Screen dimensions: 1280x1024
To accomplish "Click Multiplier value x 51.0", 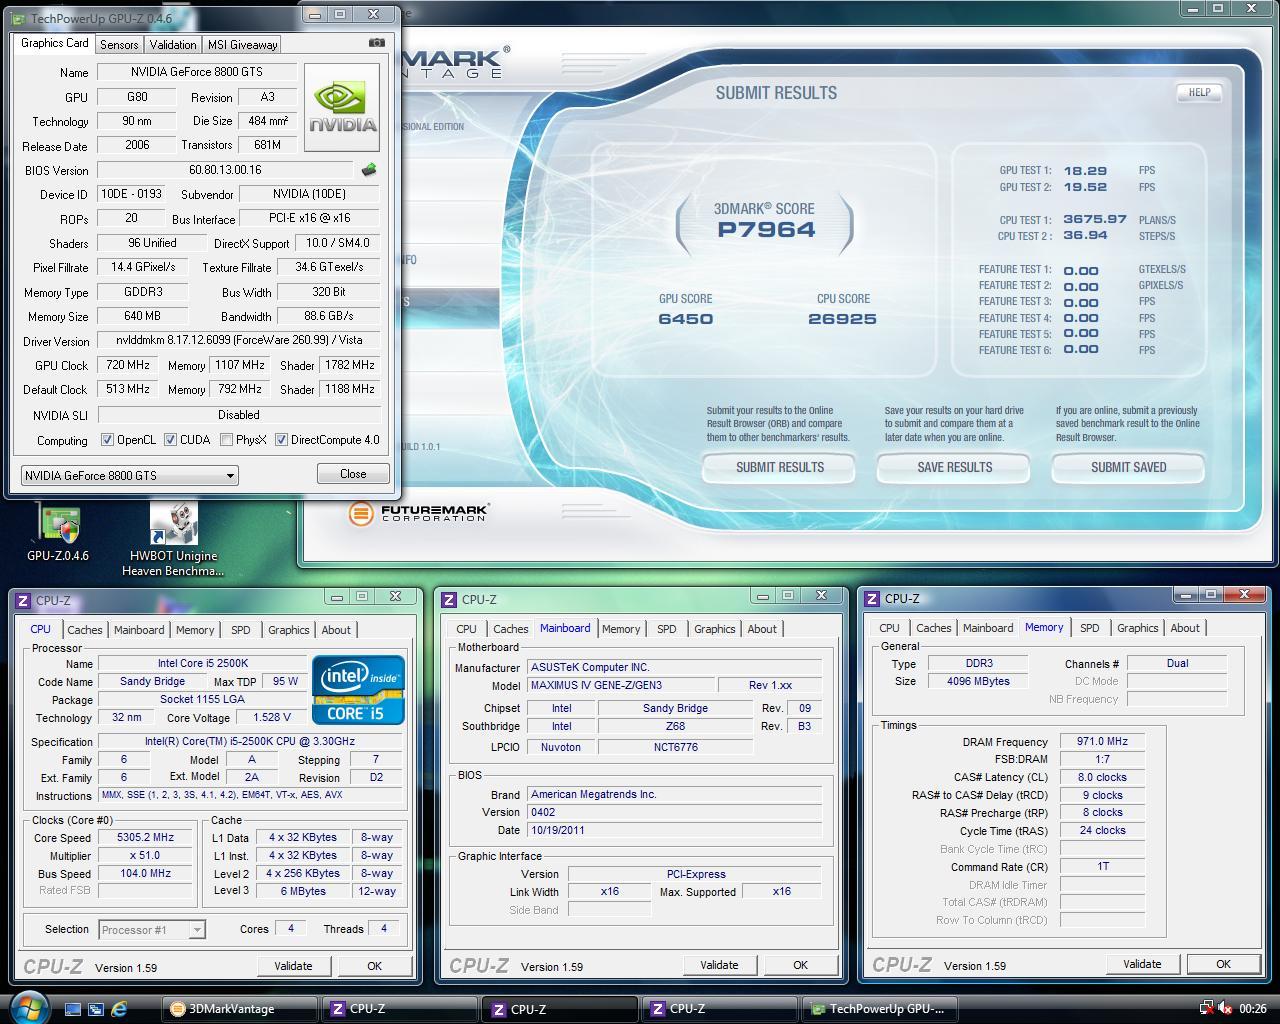I will (145, 856).
